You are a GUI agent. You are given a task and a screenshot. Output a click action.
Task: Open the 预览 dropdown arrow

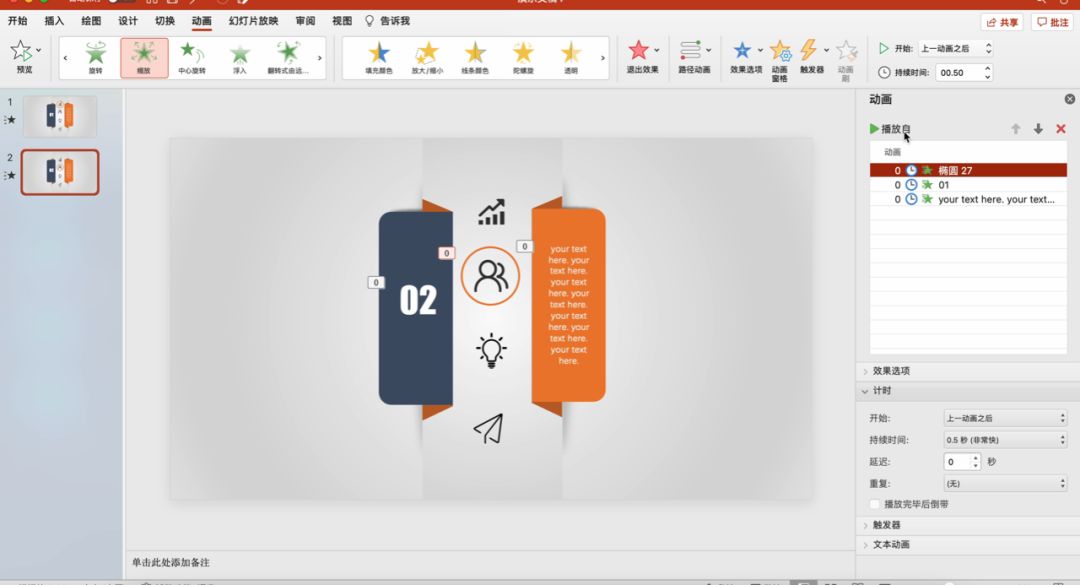pos(39,50)
